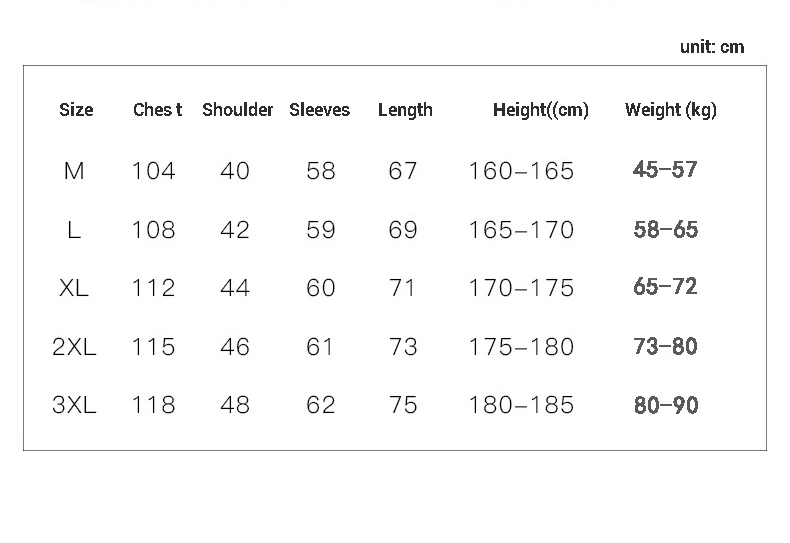Screen dimensions: 790x543
Task: Click the 2XL size row label
Action: click(x=74, y=347)
